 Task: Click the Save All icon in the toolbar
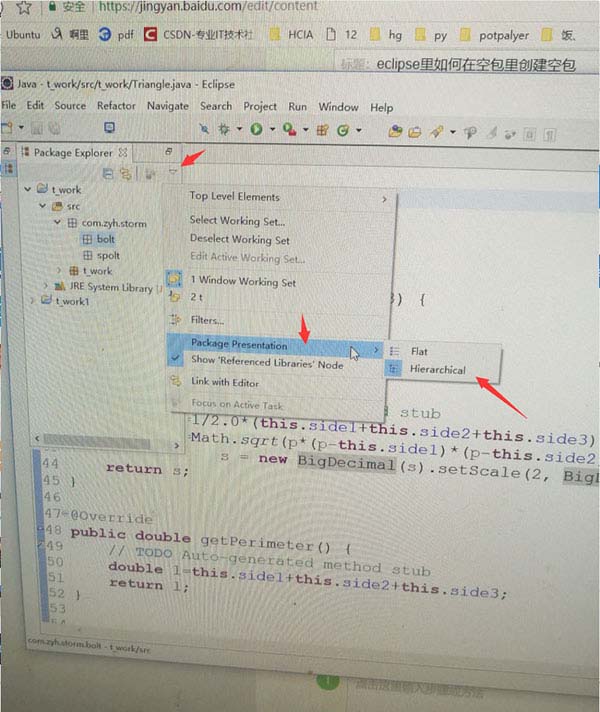click(x=55, y=129)
